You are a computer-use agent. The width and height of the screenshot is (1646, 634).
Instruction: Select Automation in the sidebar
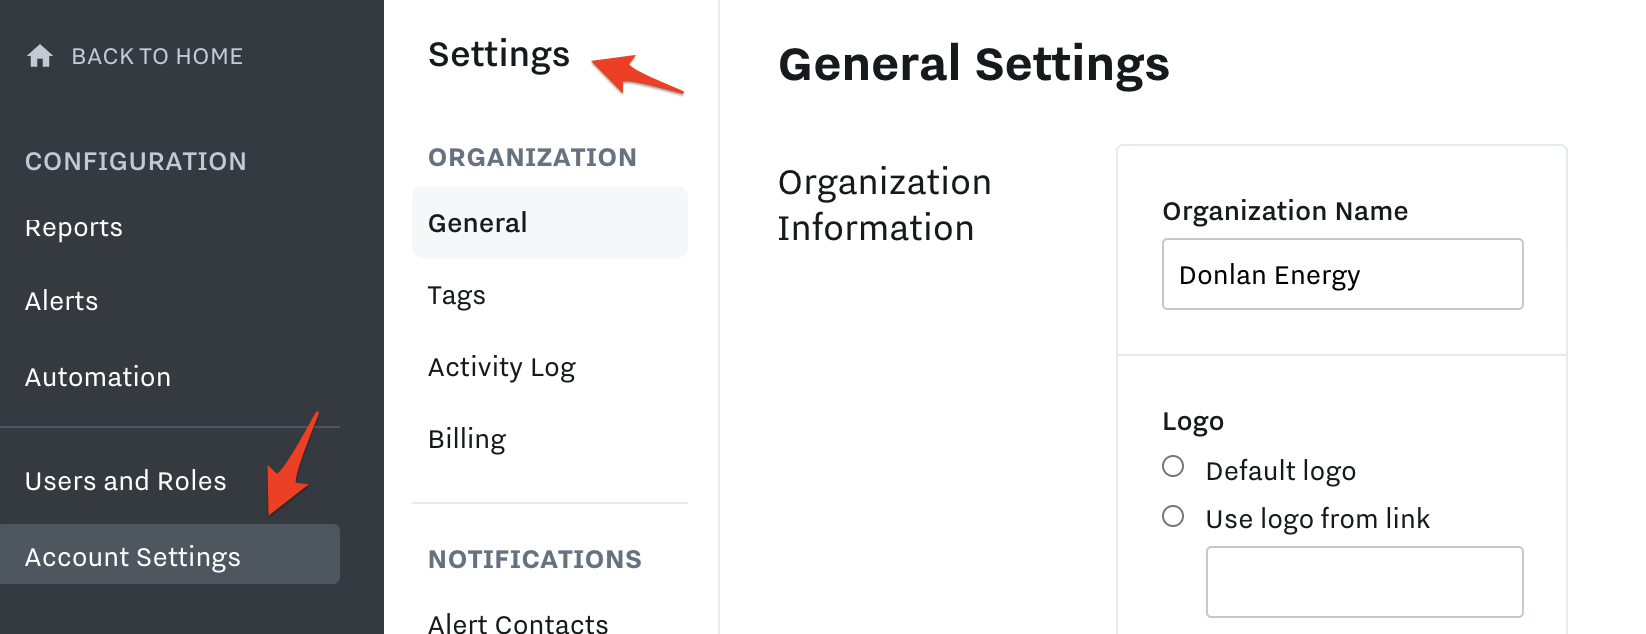tap(98, 377)
